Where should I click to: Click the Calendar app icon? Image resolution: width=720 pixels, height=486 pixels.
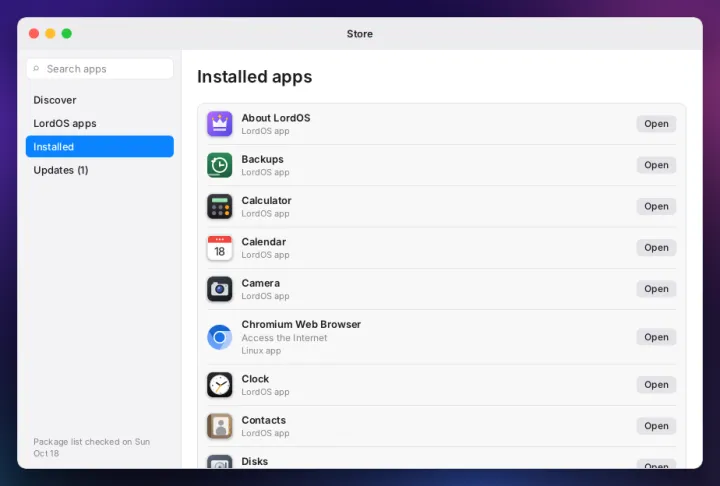click(219, 248)
